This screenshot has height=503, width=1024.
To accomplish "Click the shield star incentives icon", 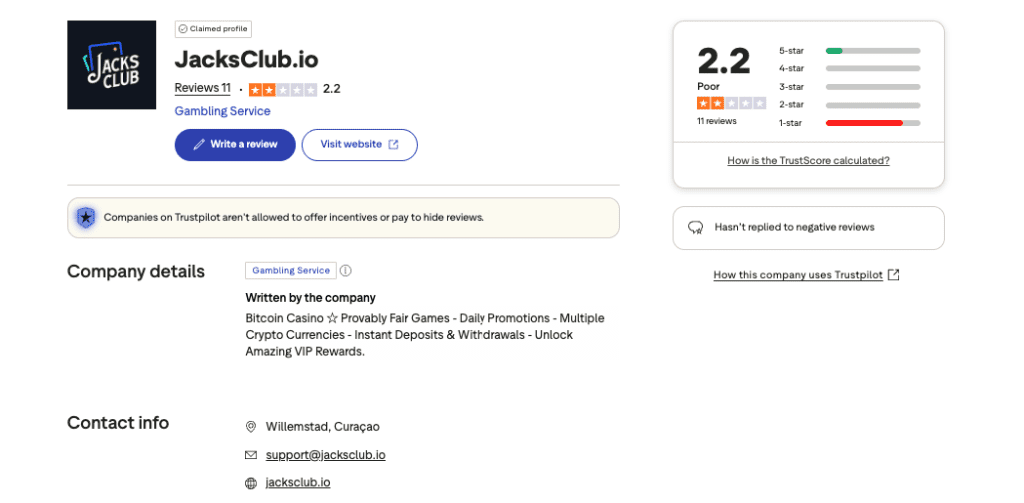I will click(x=86, y=217).
